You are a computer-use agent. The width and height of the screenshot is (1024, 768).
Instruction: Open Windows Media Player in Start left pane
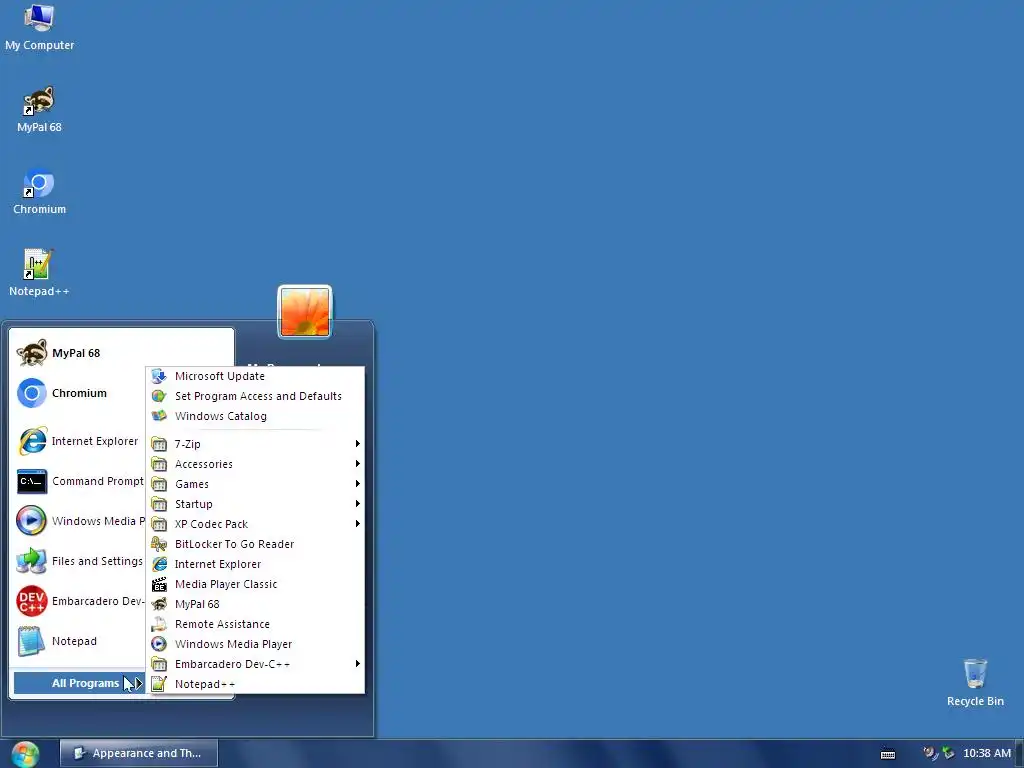pos(78,521)
